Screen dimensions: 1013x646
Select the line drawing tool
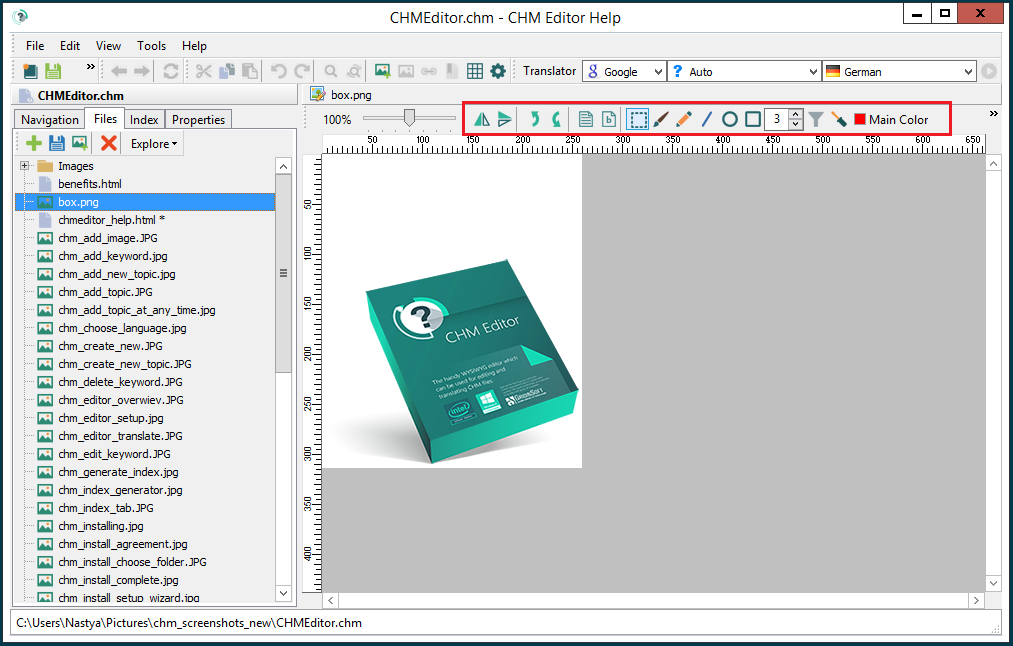706,118
